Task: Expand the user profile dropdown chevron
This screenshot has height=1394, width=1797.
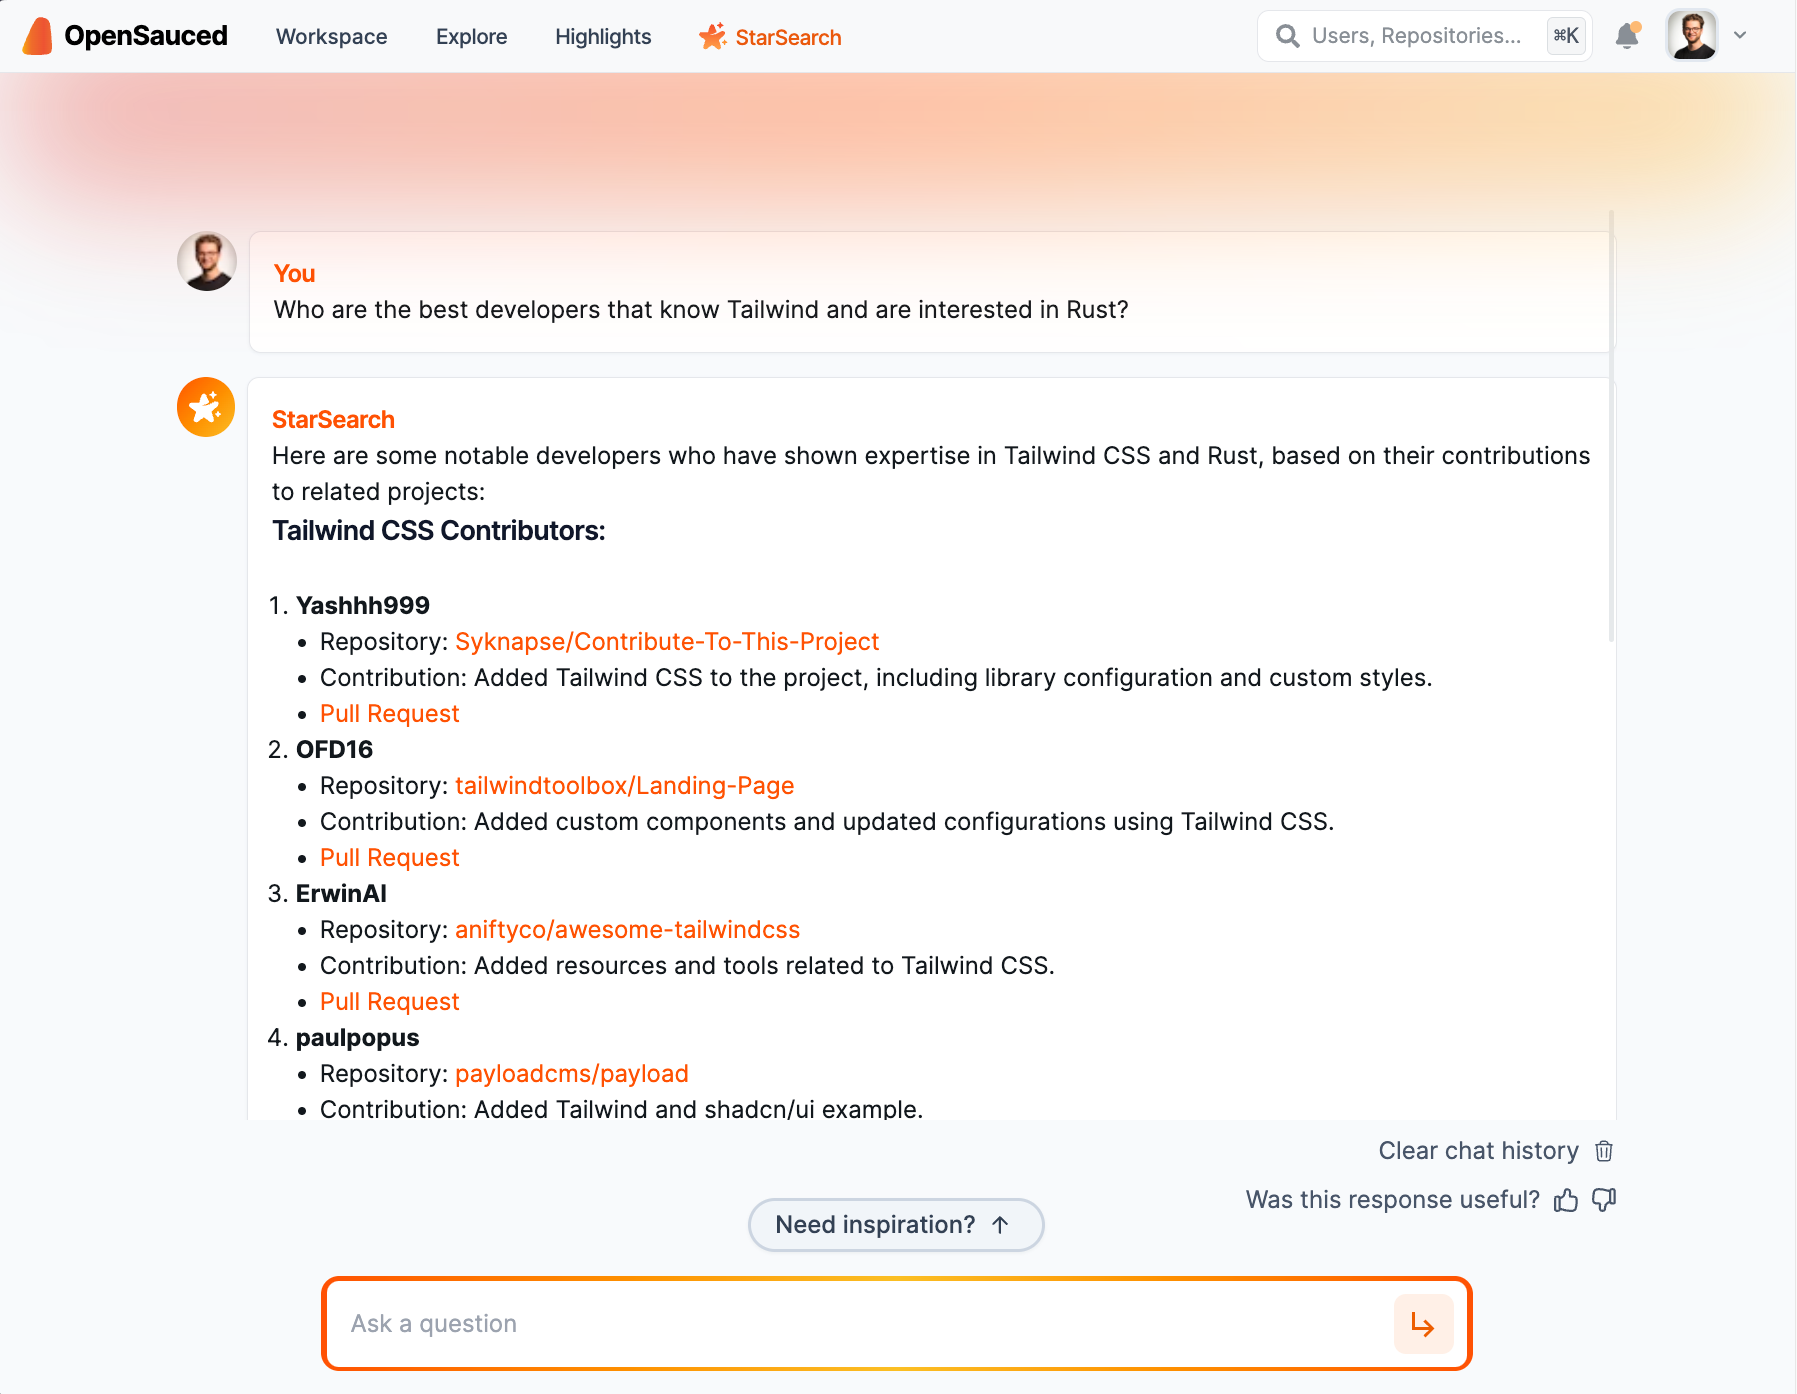Action: pyautogui.click(x=1740, y=36)
